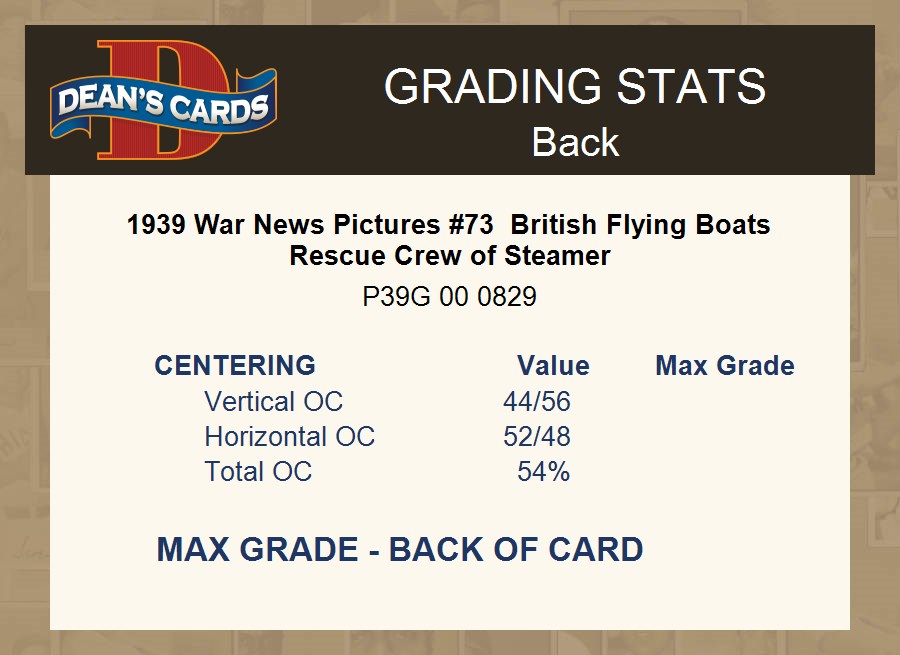Select the Horizontal OC row label
900x655 pixels.
(x=289, y=436)
